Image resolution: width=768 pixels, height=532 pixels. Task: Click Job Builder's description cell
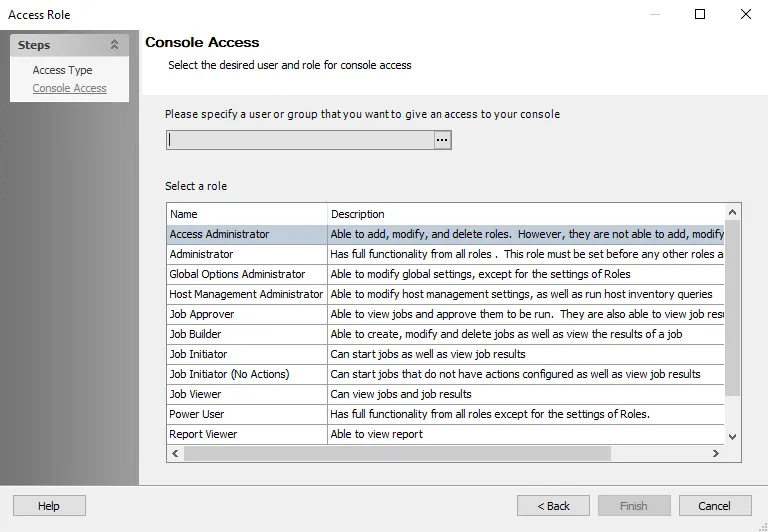[x=526, y=334]
